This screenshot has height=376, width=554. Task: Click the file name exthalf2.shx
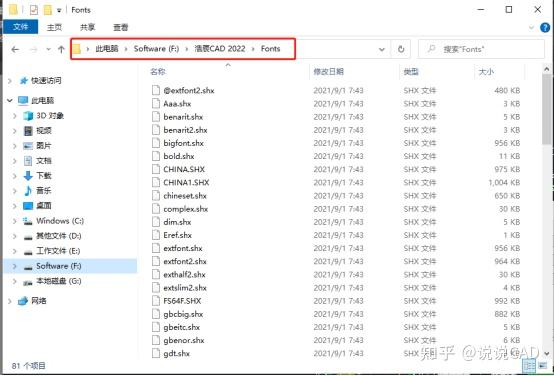pos(184,275)
